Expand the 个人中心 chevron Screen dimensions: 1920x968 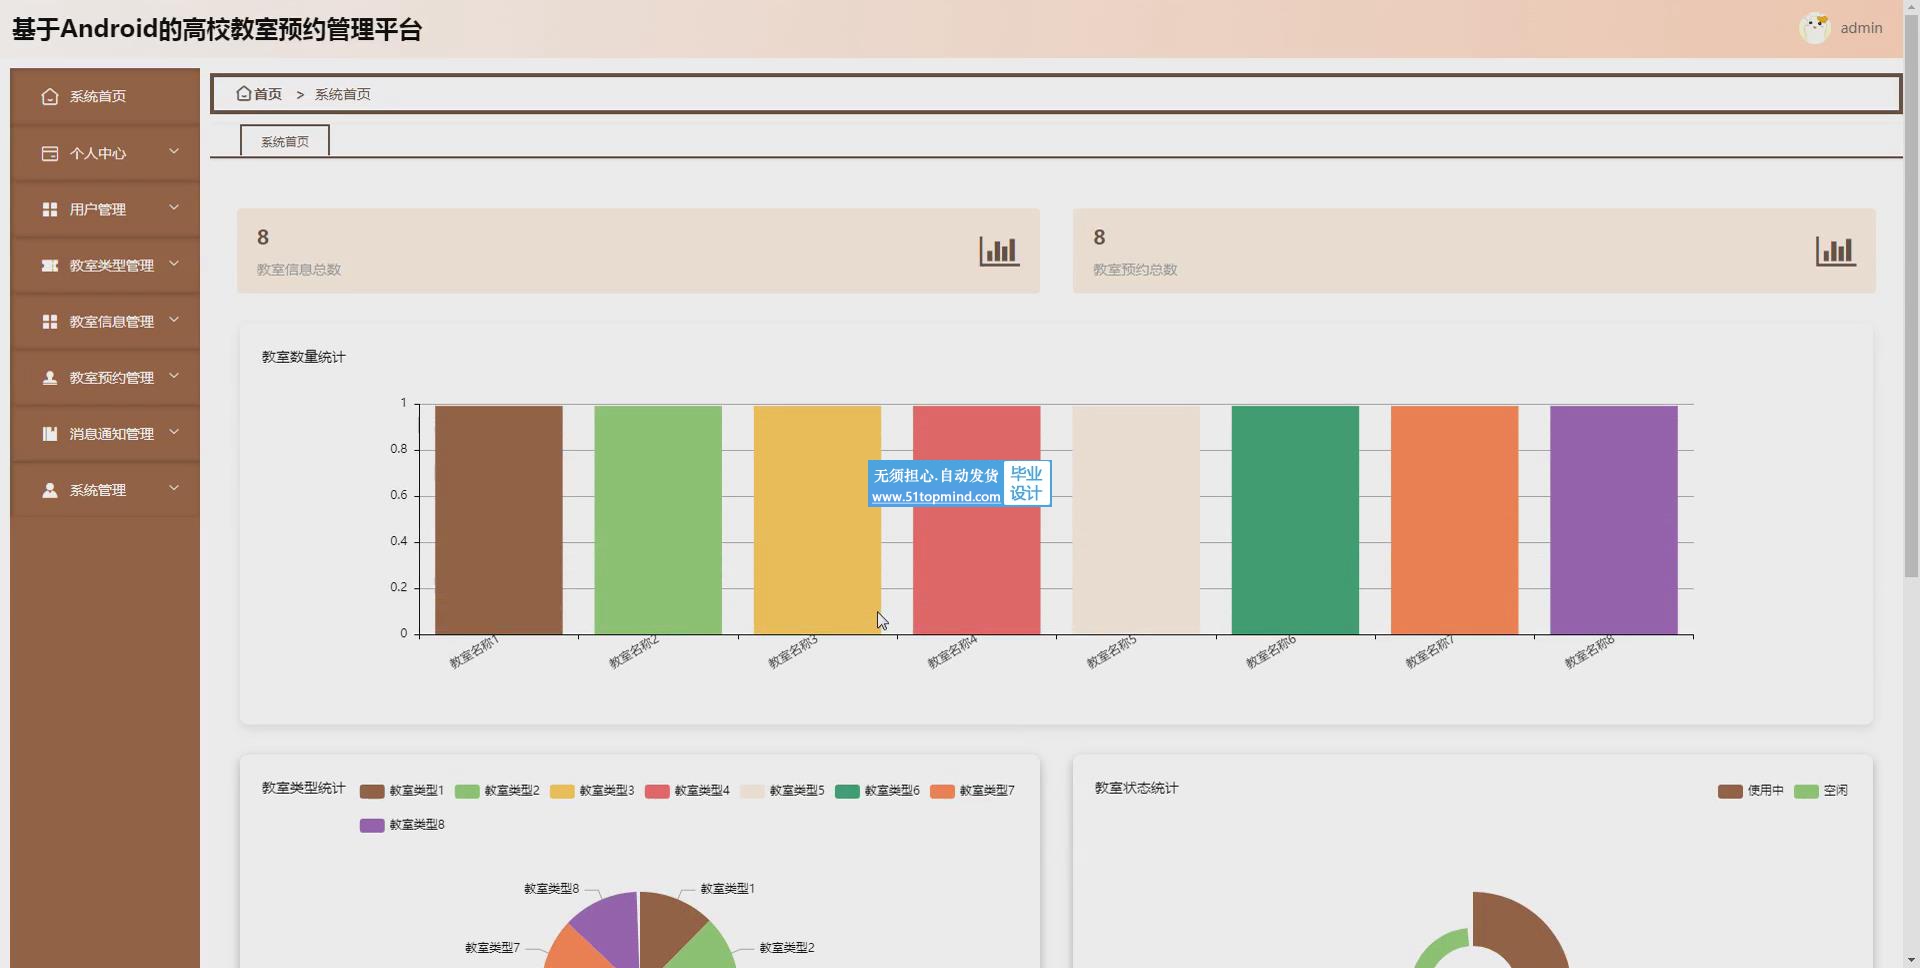(x=174, y=152)
